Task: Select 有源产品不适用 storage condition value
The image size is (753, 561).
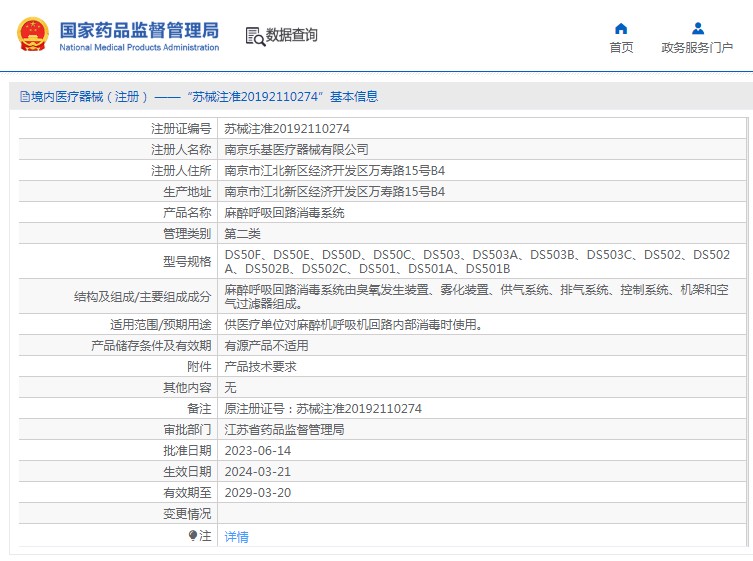Action: tap(267, 346)
